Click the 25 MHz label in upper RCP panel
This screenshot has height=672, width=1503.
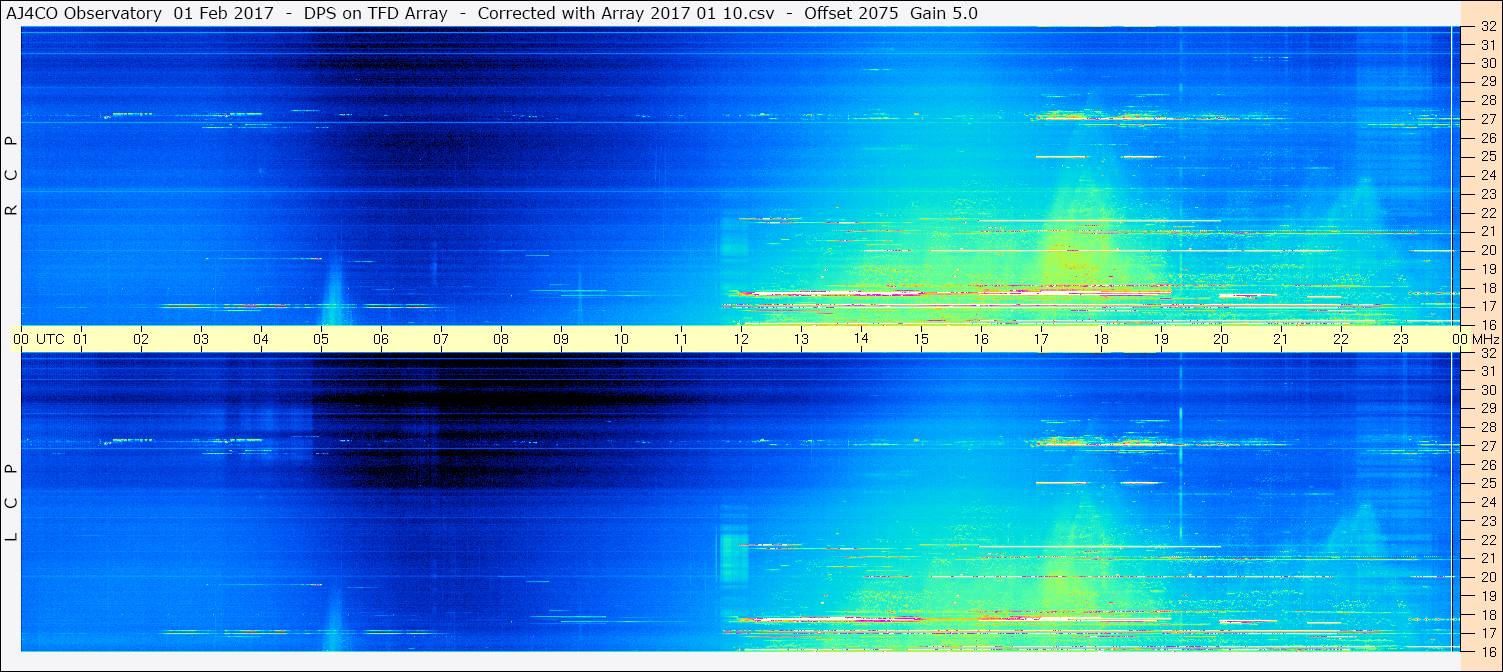(x=1488, y=157)
